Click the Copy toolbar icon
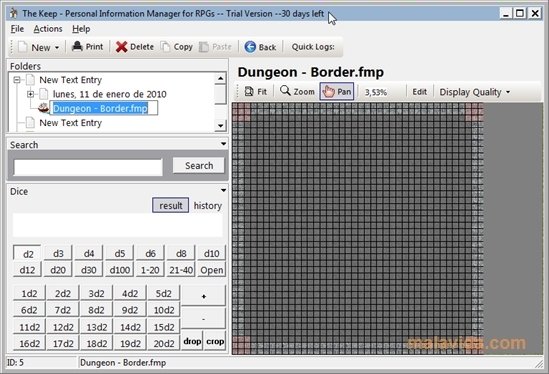549x374 pixels. (x=165, y=47)
